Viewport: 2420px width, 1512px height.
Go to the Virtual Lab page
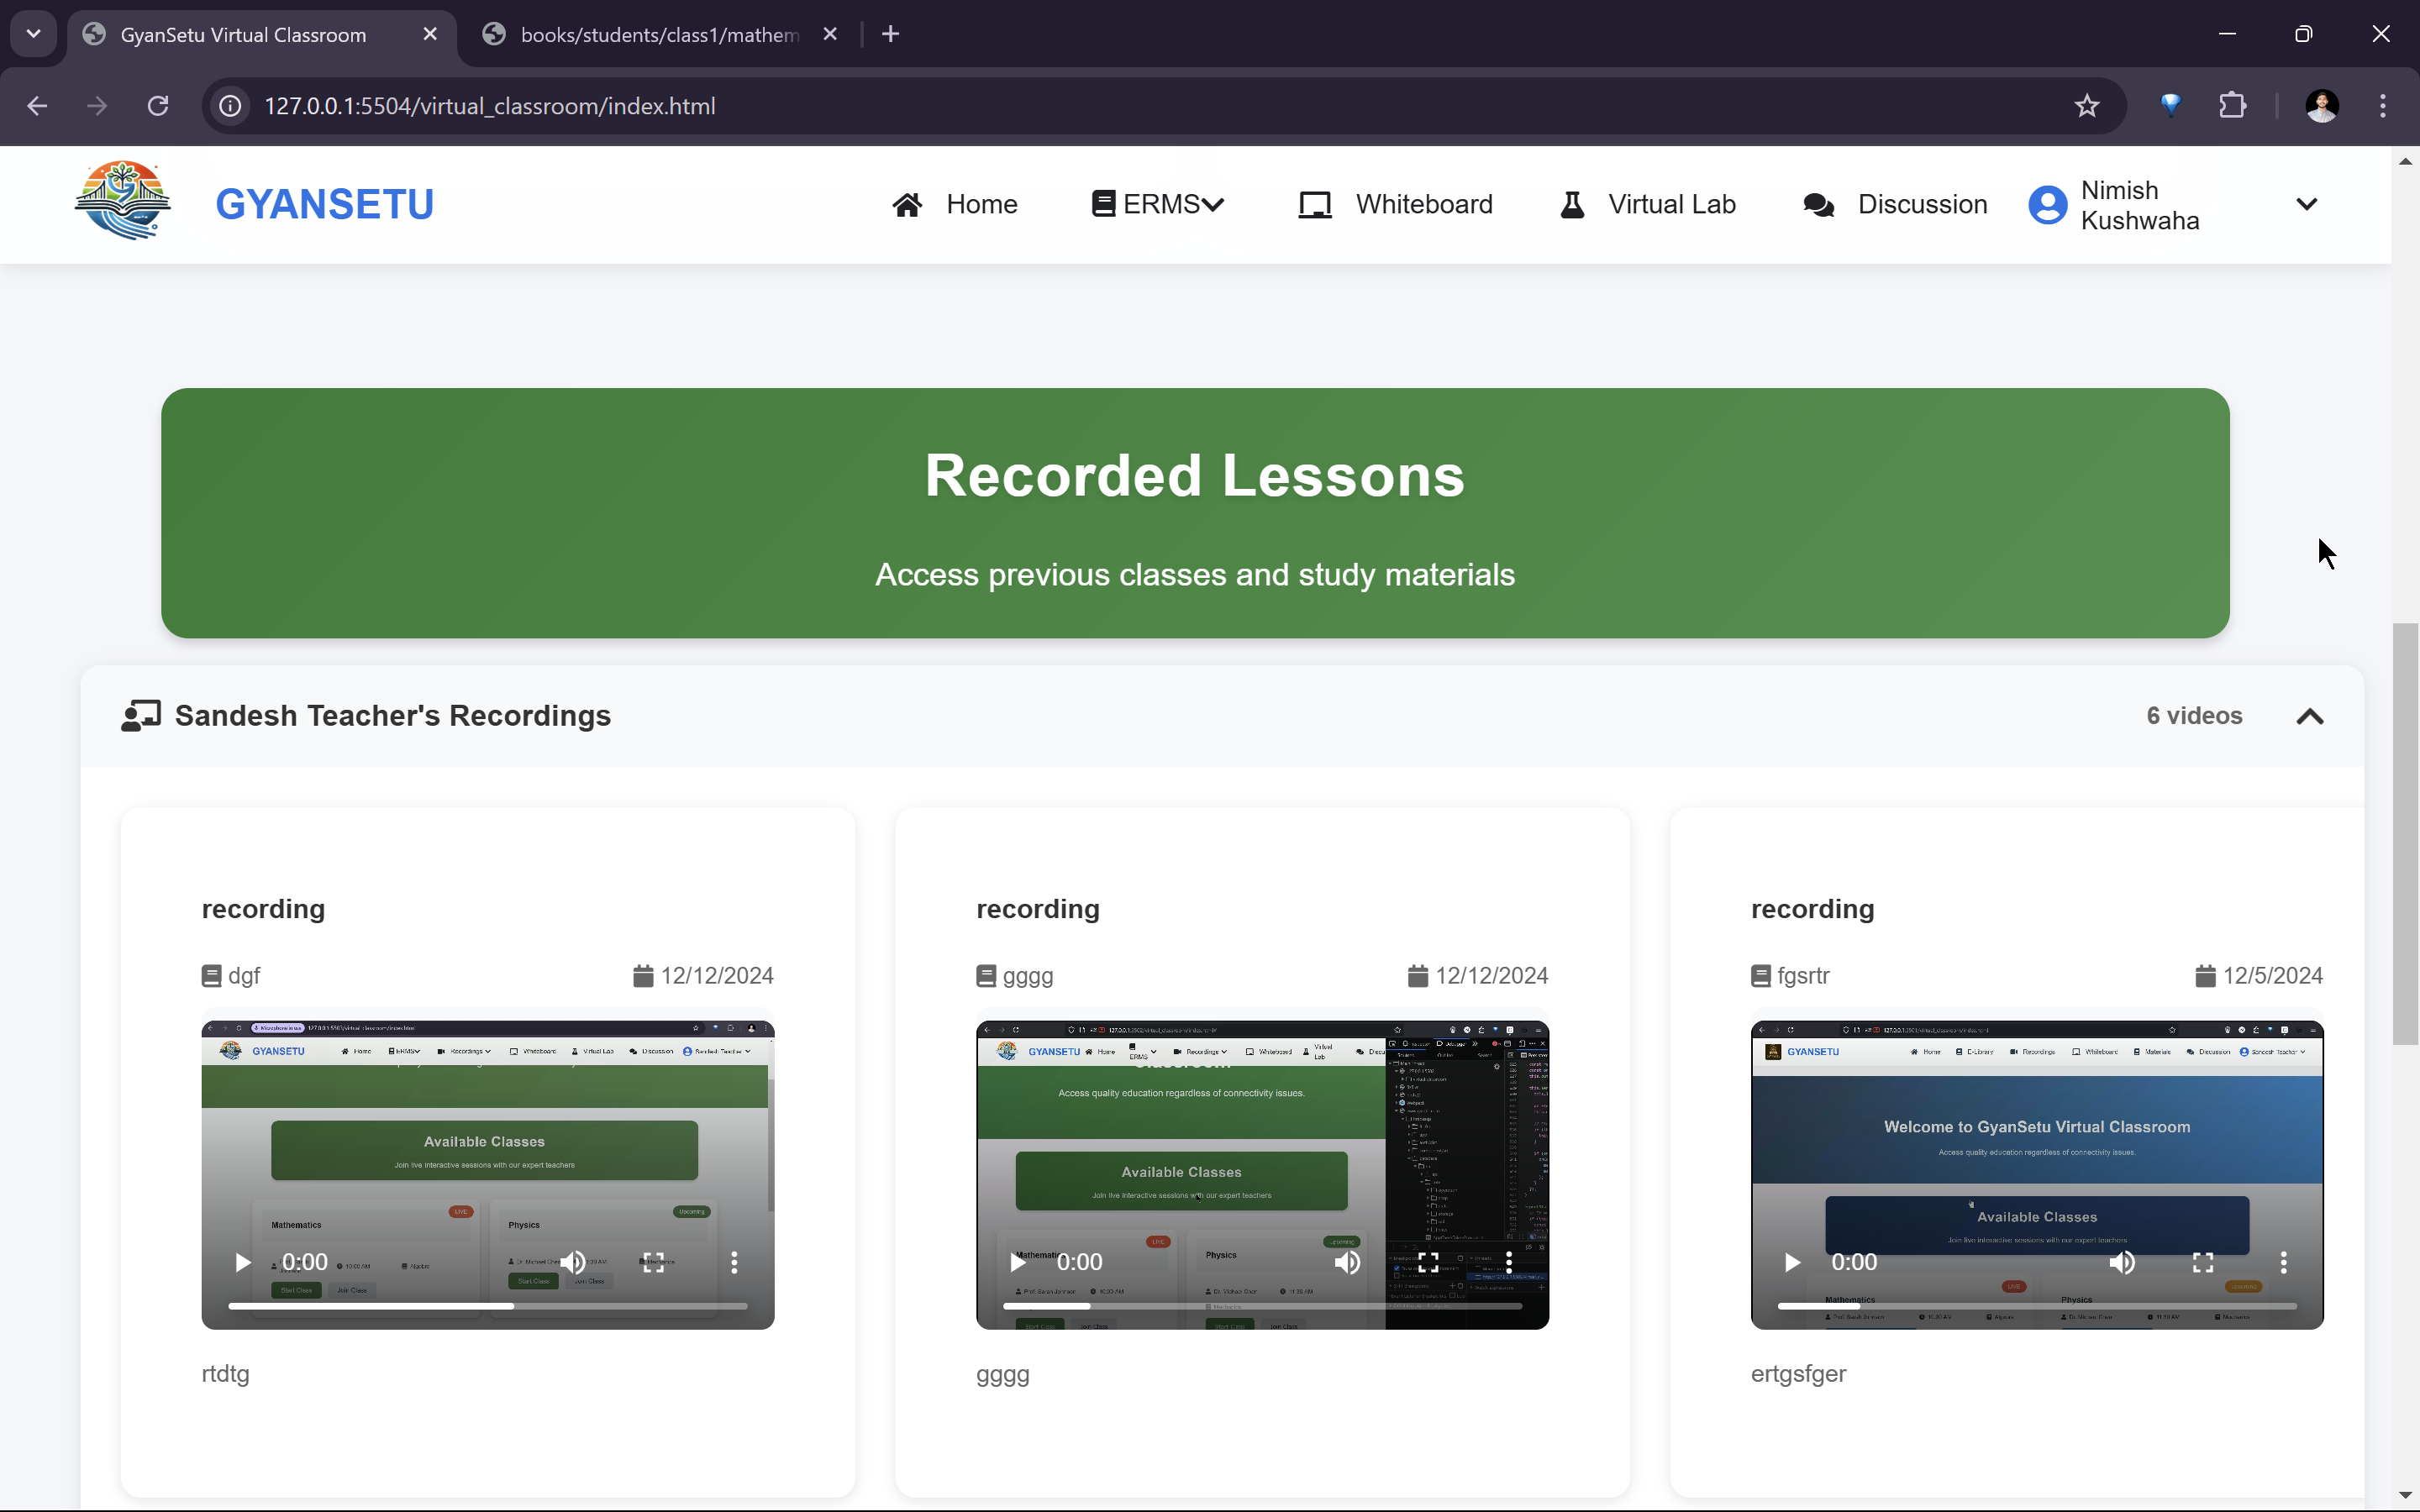point(1648,204)
